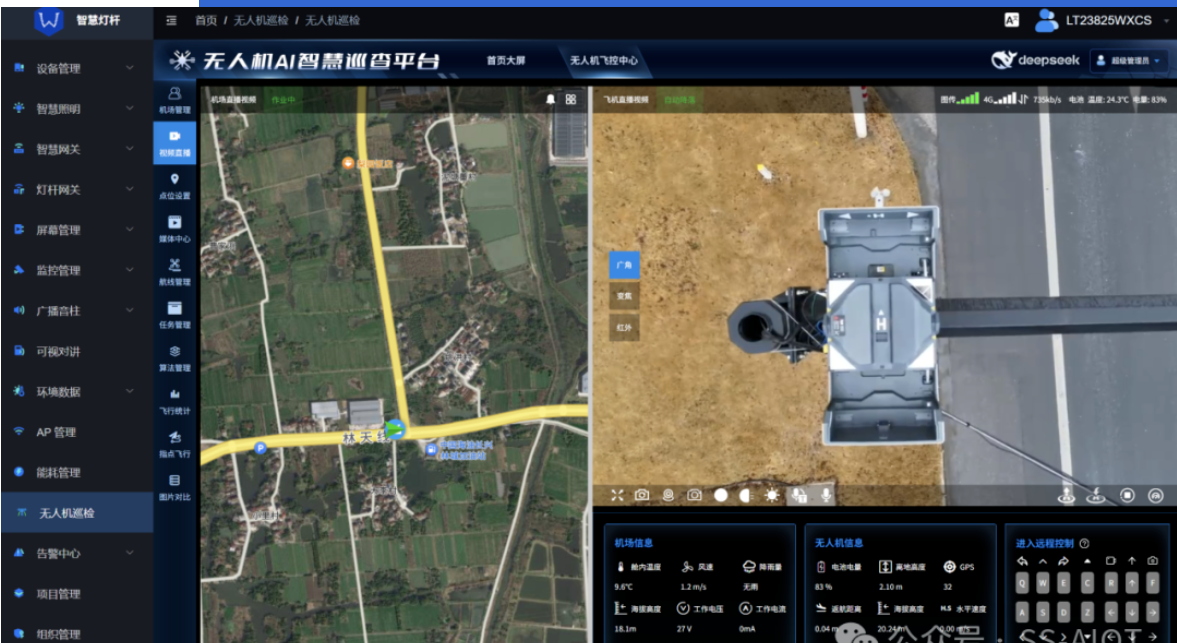The width and height of the screenshot is (1177, 643).
Task: Click the brightness sun icon on video toolbar
Action: point(772,495)
